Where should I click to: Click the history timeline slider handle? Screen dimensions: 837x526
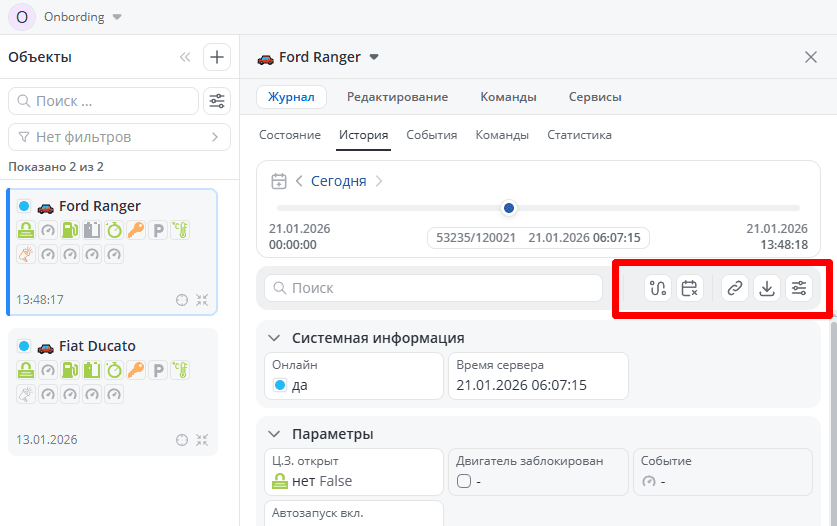click(x=509, y=208)
